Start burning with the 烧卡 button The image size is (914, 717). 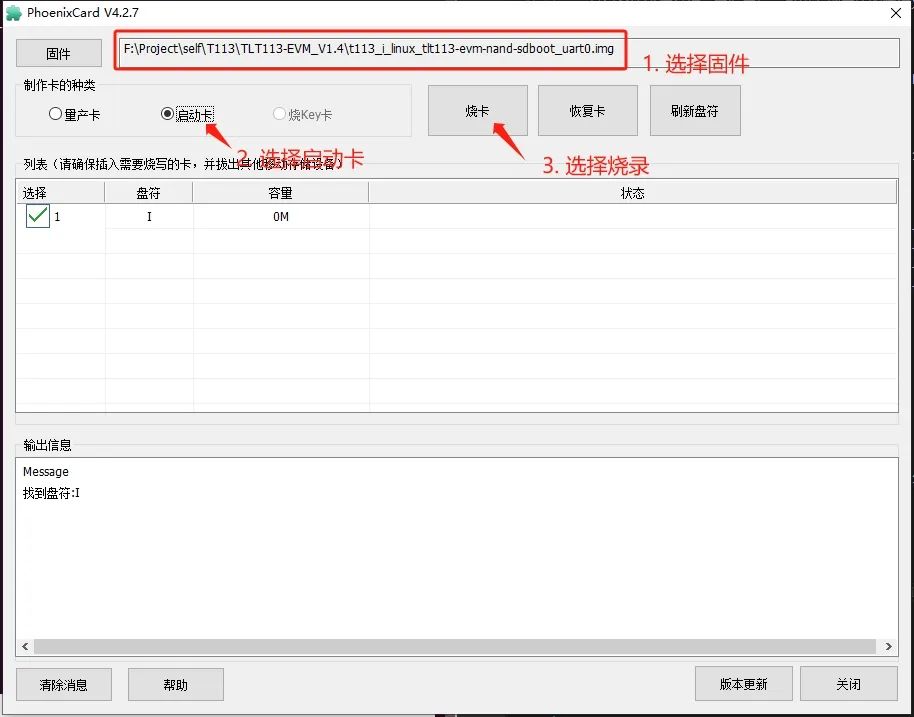(477, 111)
